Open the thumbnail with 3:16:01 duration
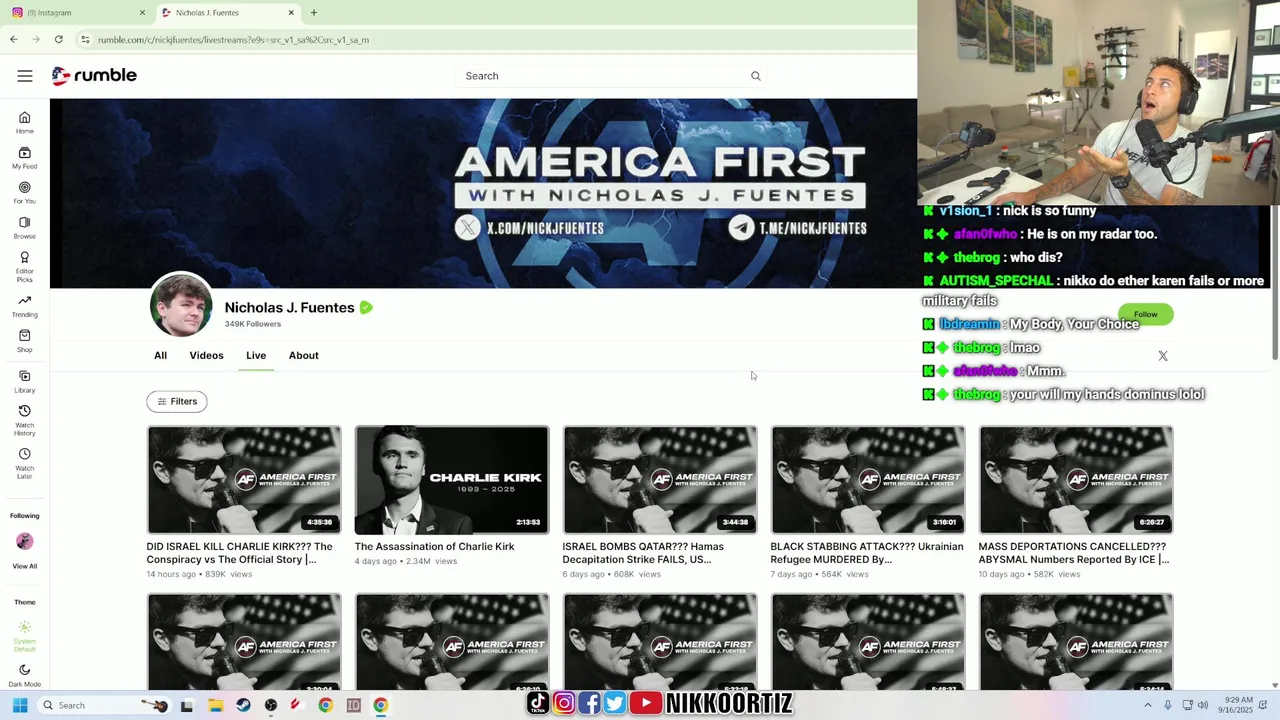This screenshot has height=720, width=1280. click(x=868, y=480)
